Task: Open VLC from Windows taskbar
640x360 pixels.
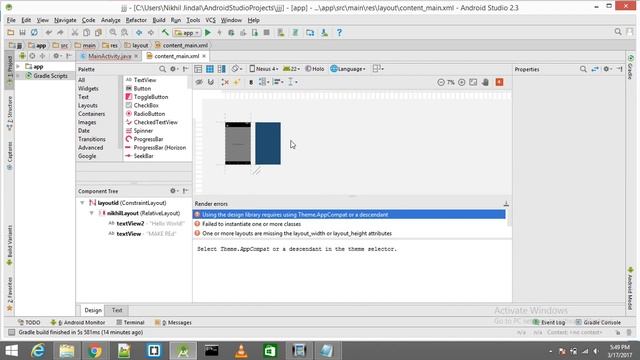Action: point(241,351)
